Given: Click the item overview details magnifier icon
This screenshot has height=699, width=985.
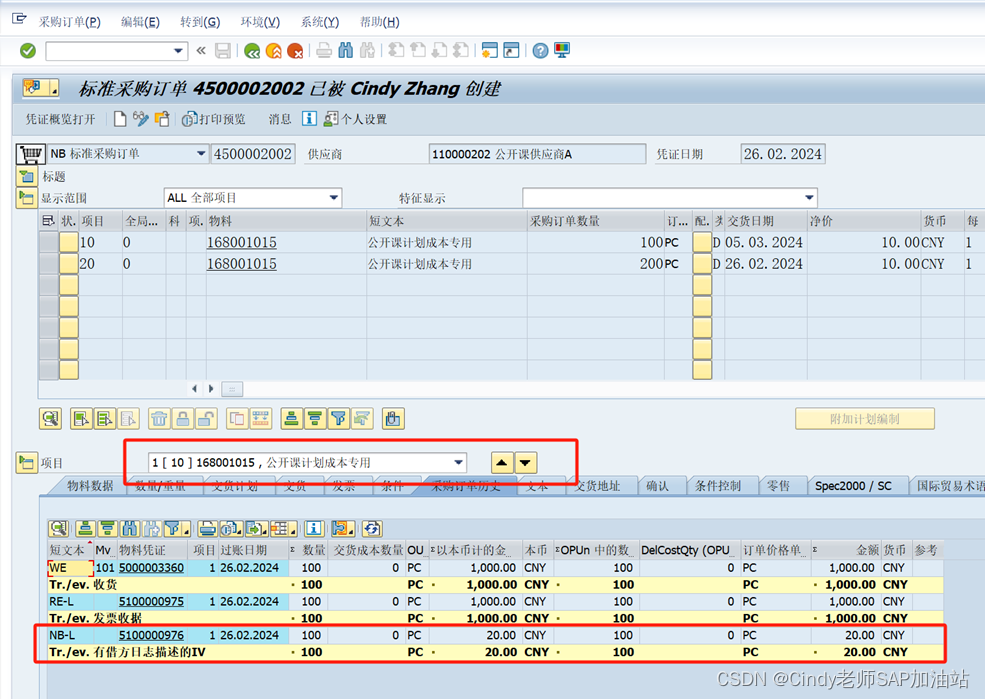Looking at the screenshot, I should pyautogui.click(x=50, y=418).
